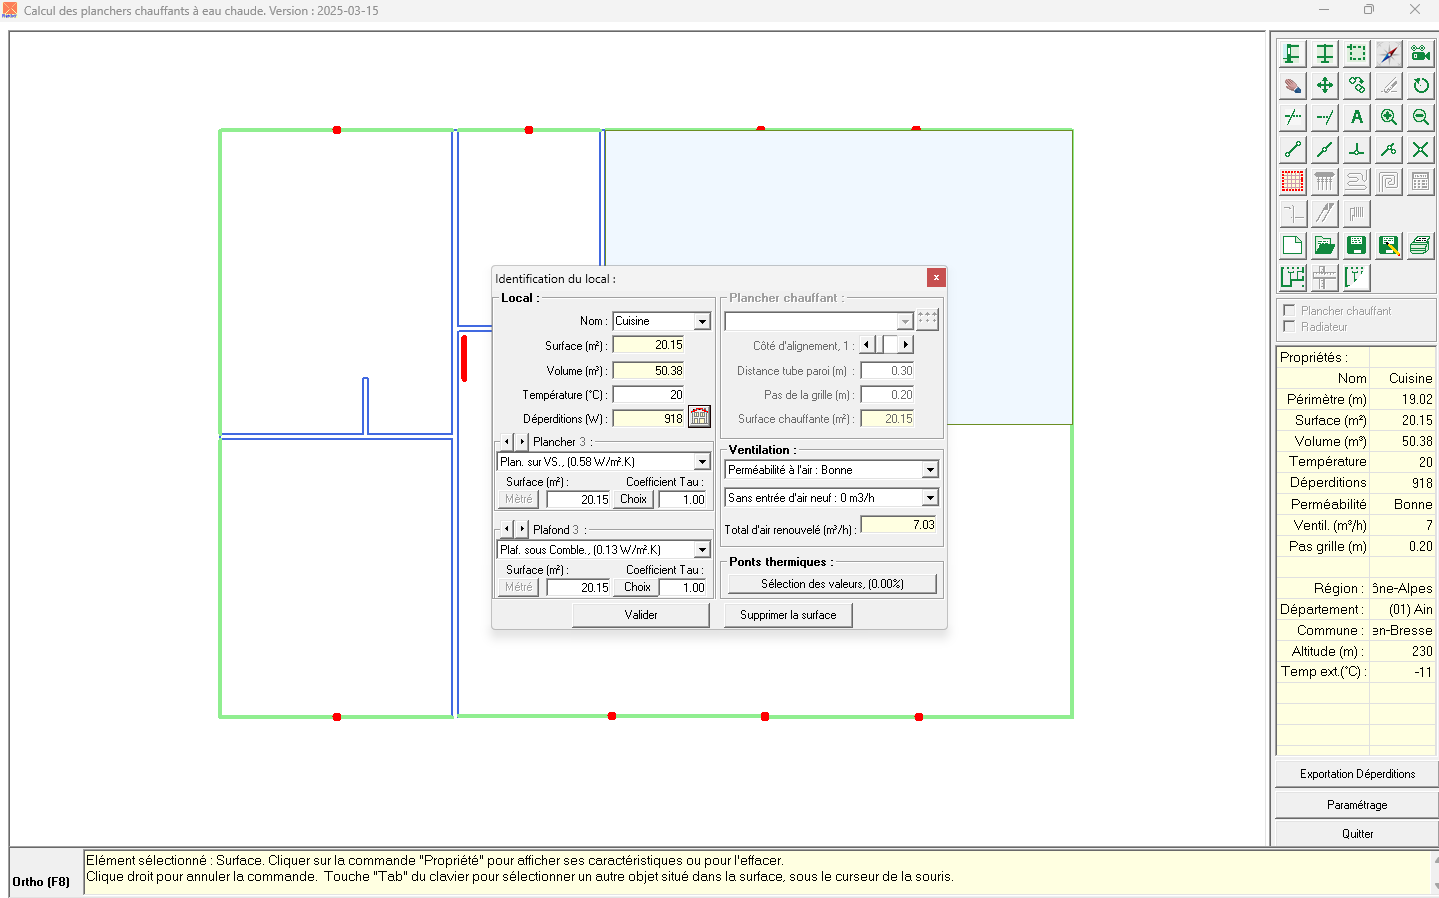Activate the zoom in magnifier tool
The height and width of the screenshot is (898, 1439).
coord(1388,117)
